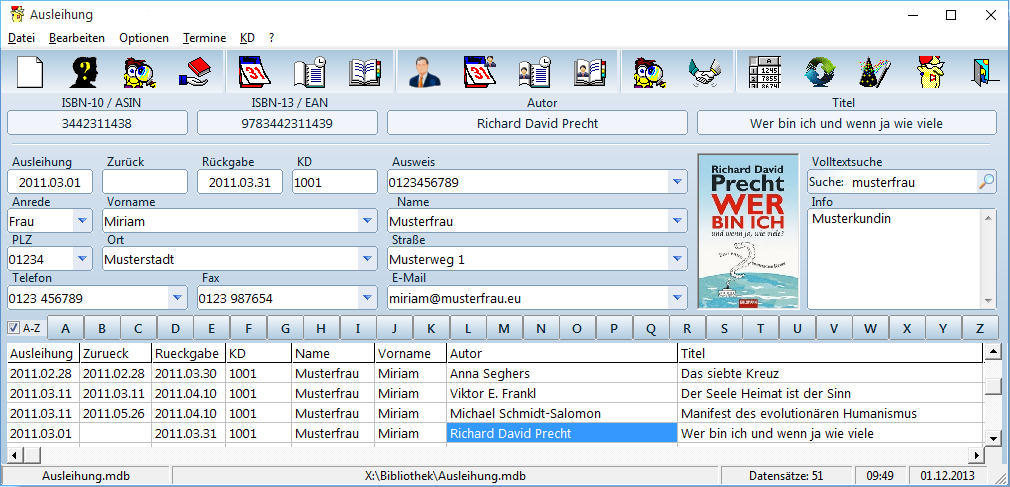Click the hand holding red book icon
This screenshot has width=1010, height=487.
coord(195,72)
